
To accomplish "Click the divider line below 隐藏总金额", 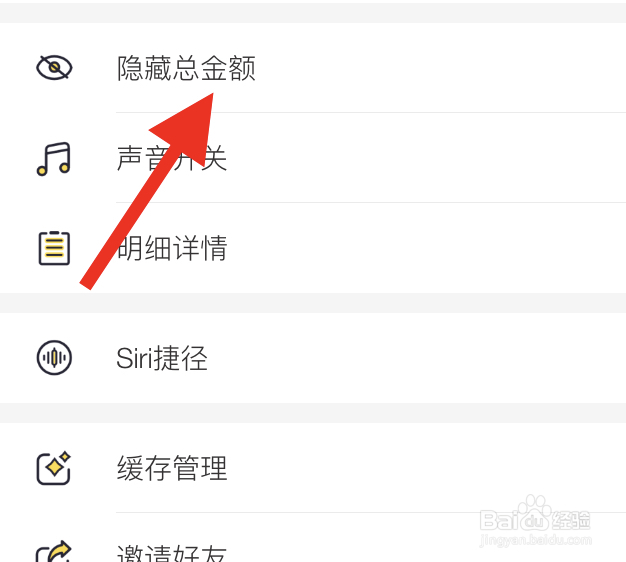I will [371, 113].
